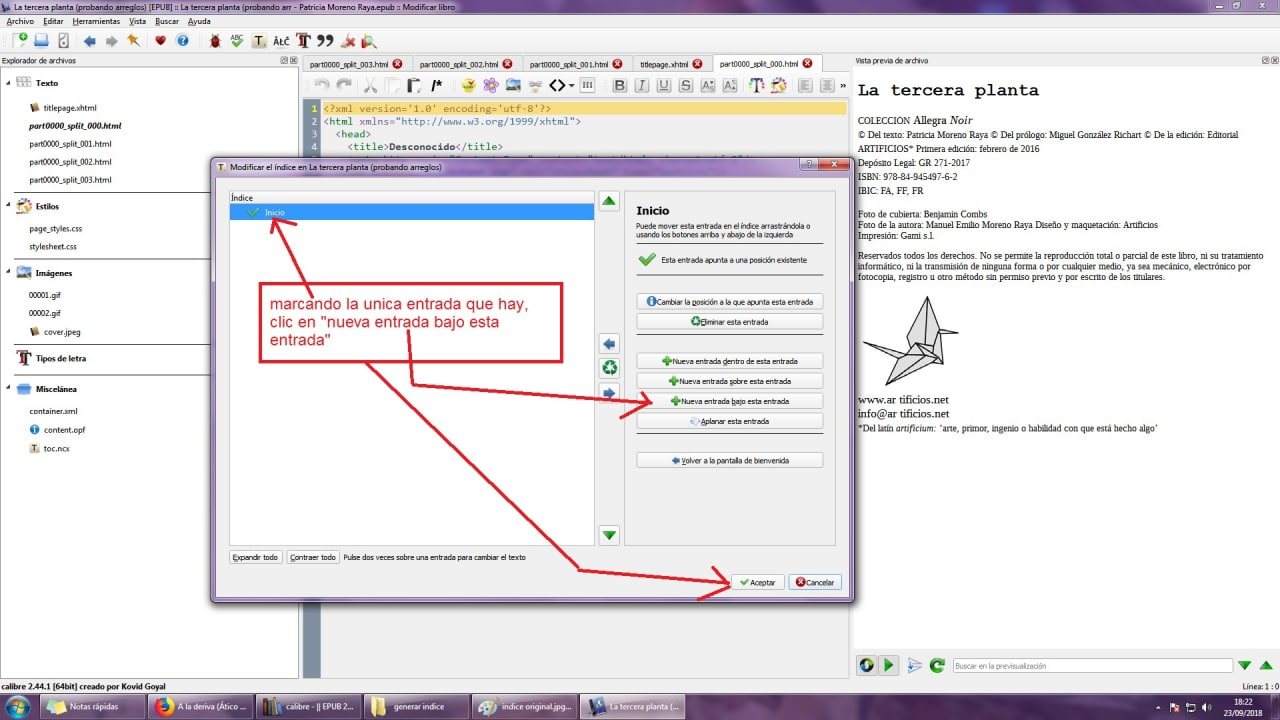Screen dimensions: 1280x720
Task: Open the Editar menu
Action: 53,21
